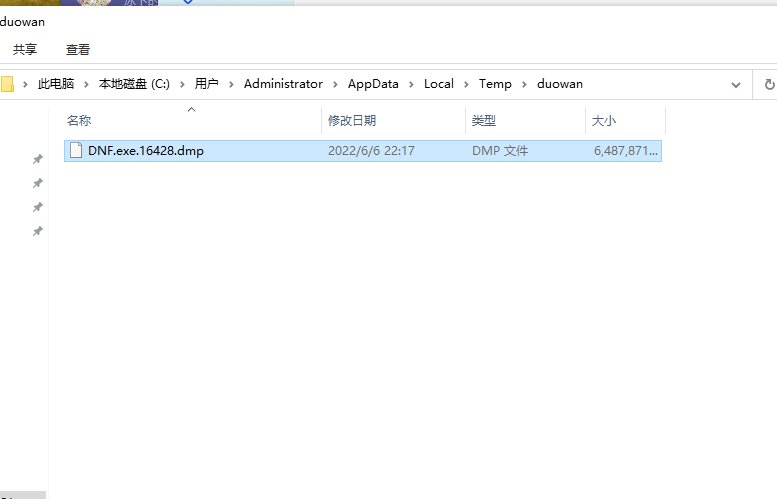Sort files by the 大小 column header
The height and width of the screenshot is (499, 777).
point(604,120)
